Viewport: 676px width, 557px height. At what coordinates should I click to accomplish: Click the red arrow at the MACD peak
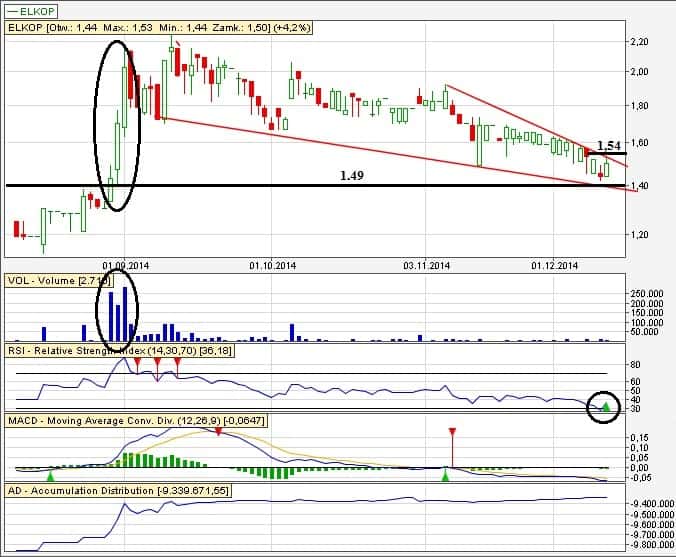tap(218, 430)
